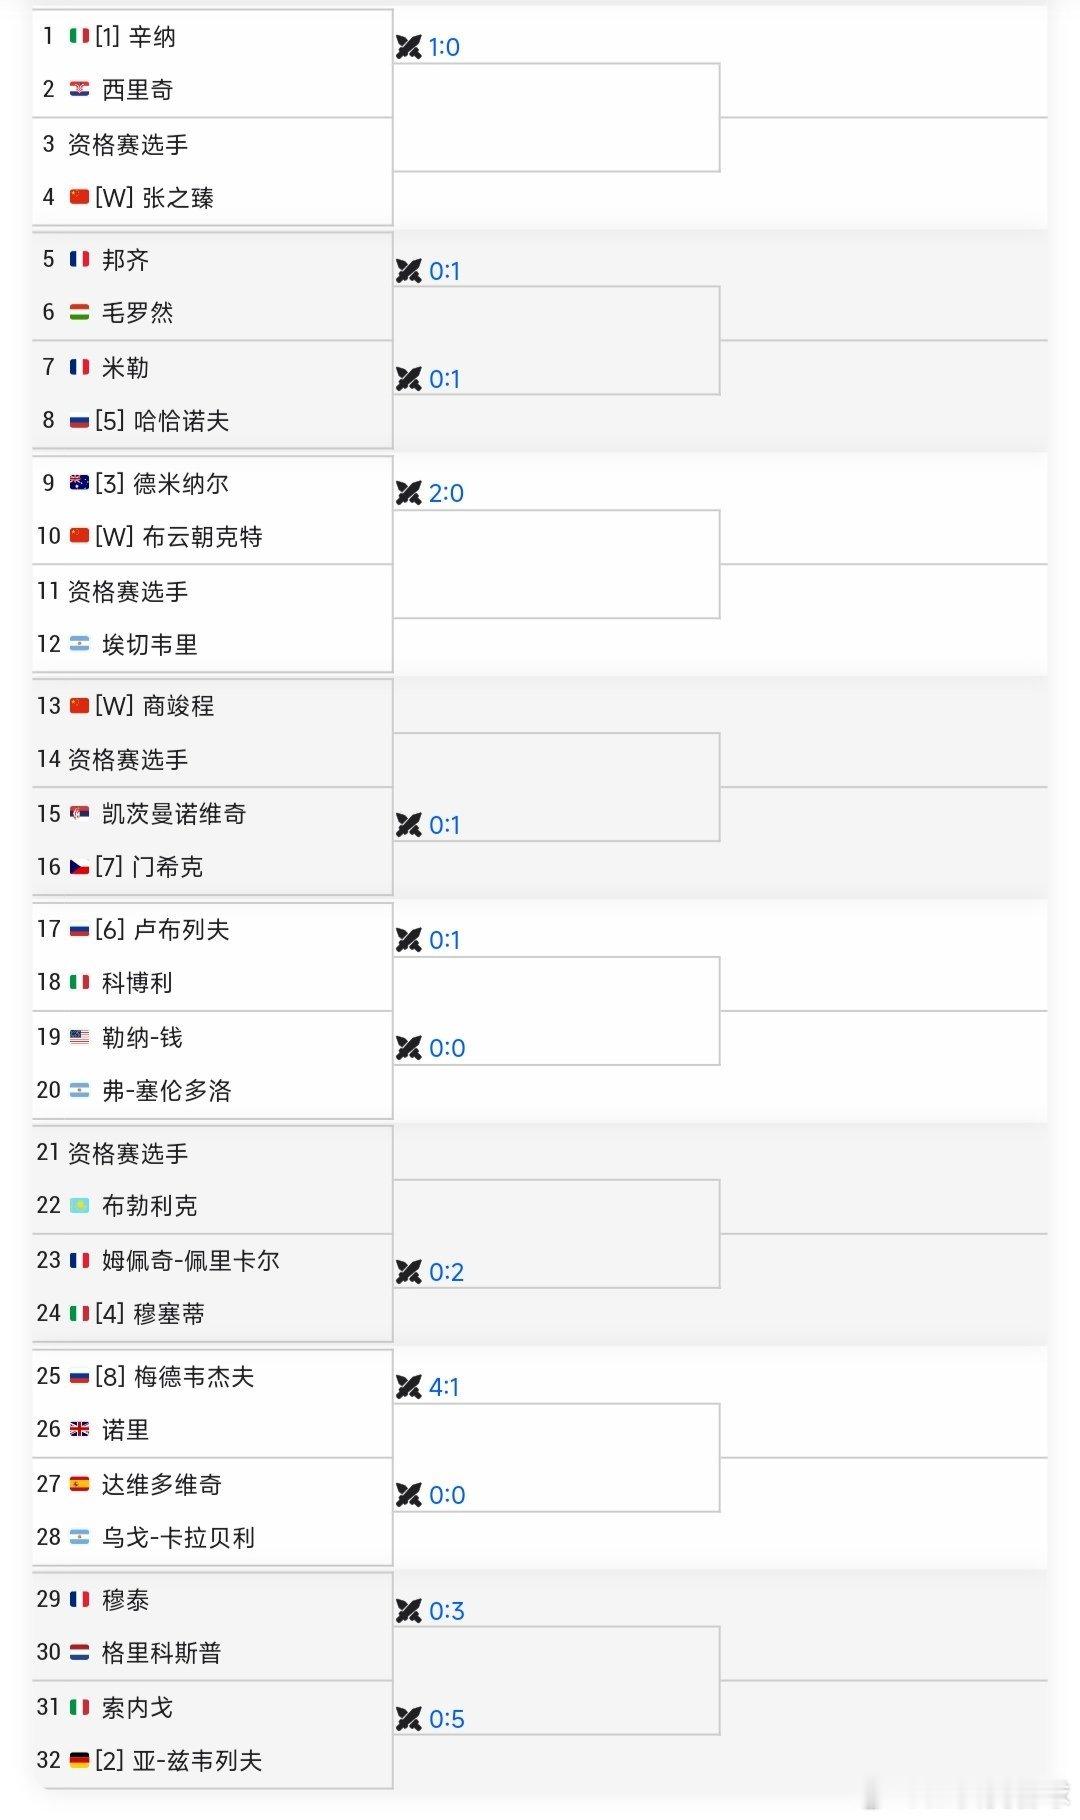Viewport: 1080px width, 1820px height.
Task: Click head-to-head icon beside 0:2 score
Action: (409, 1272)
